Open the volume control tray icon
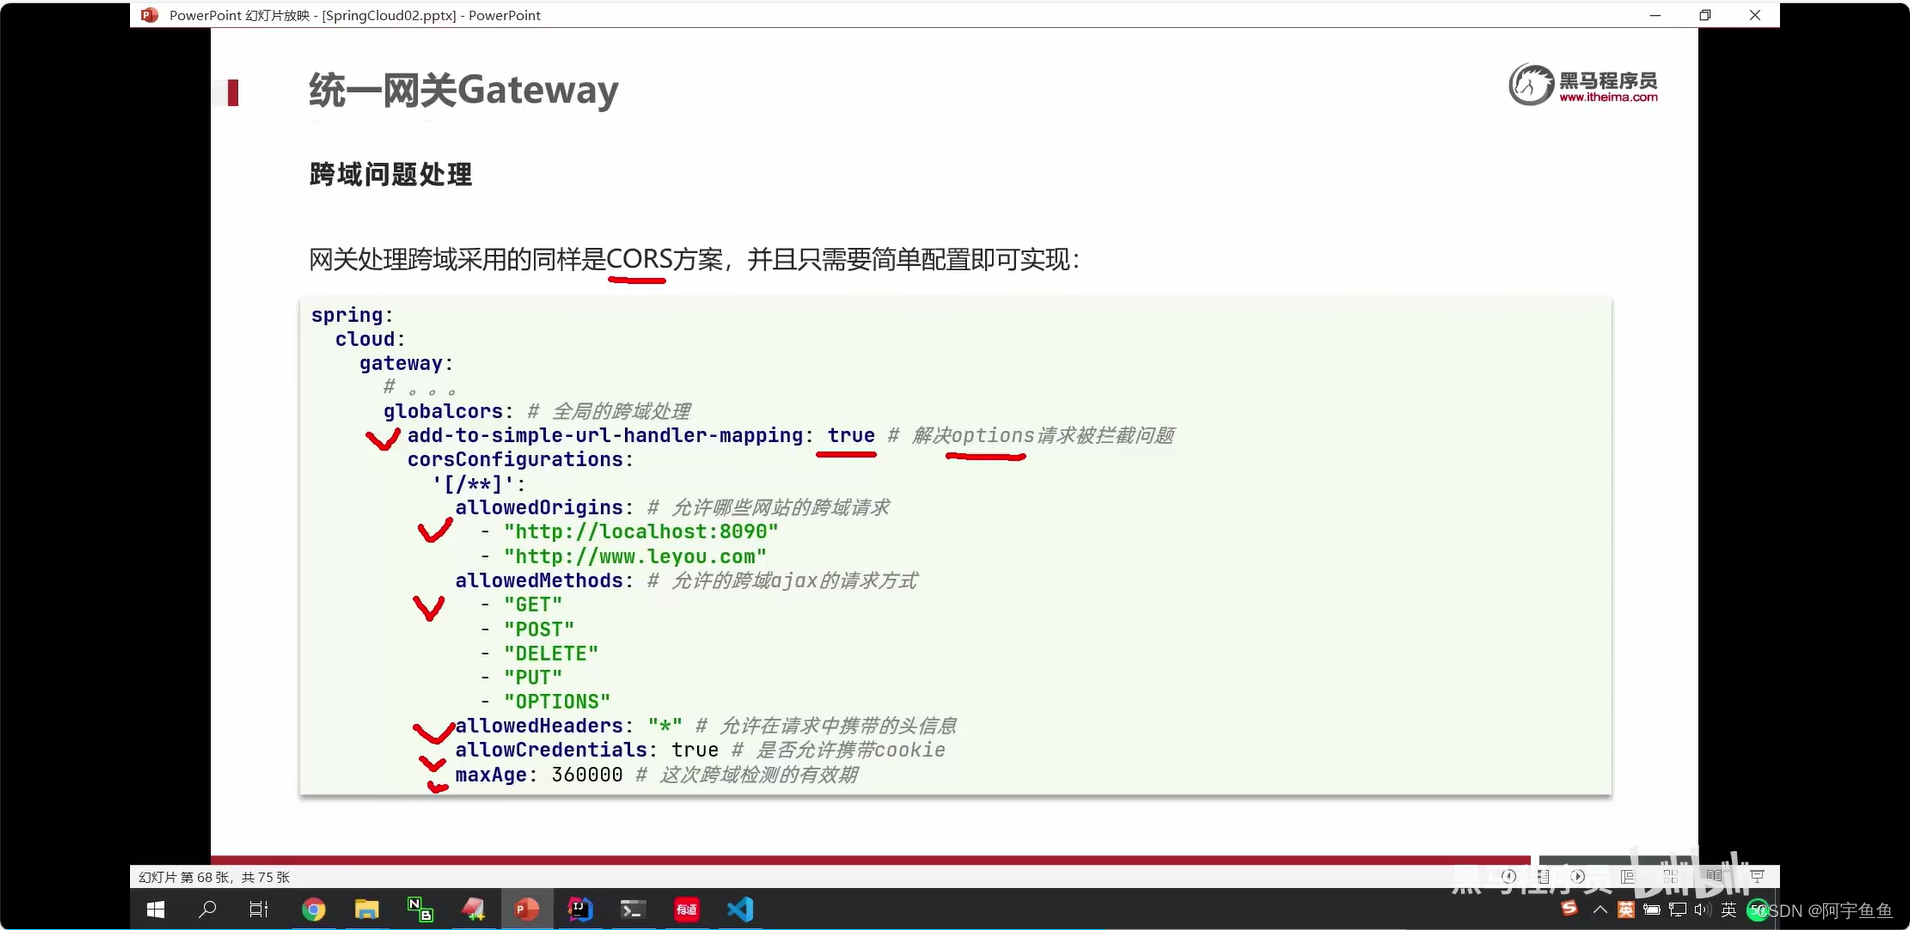1910x930 pixels. click(1703, 910)
